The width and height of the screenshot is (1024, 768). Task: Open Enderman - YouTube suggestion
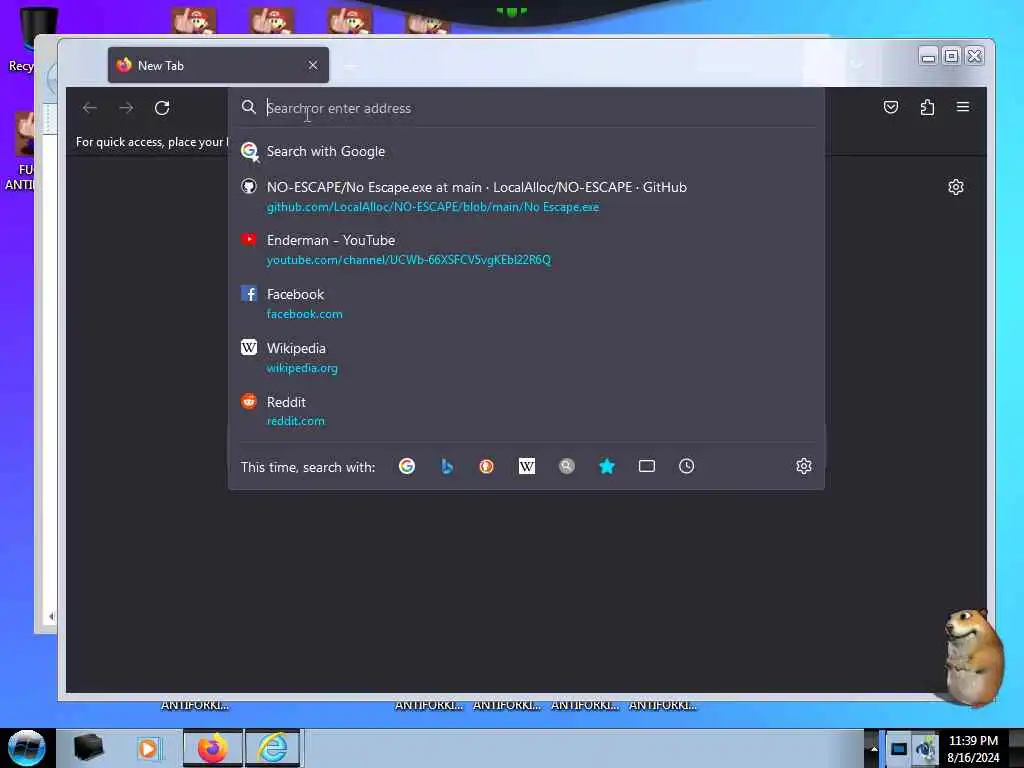[x=526, y=249]
